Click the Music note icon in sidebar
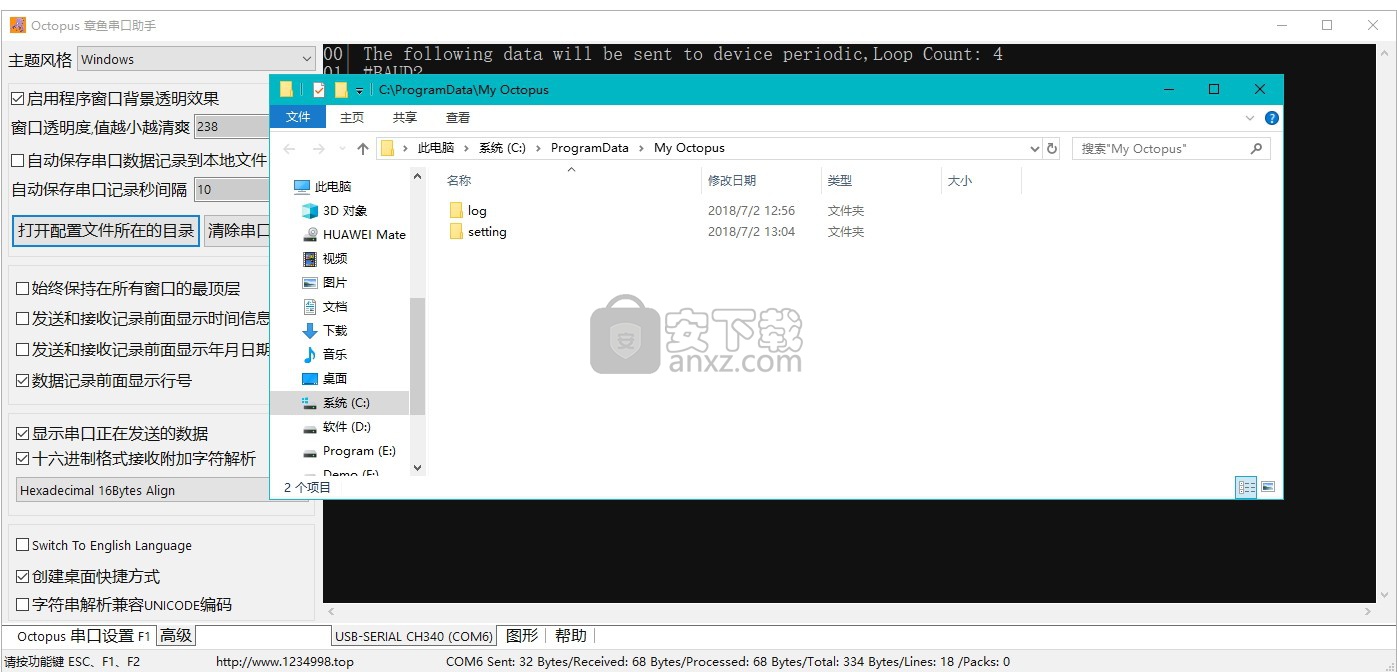The height and width of the screenshot is (672, 1397). pos(310,355)
